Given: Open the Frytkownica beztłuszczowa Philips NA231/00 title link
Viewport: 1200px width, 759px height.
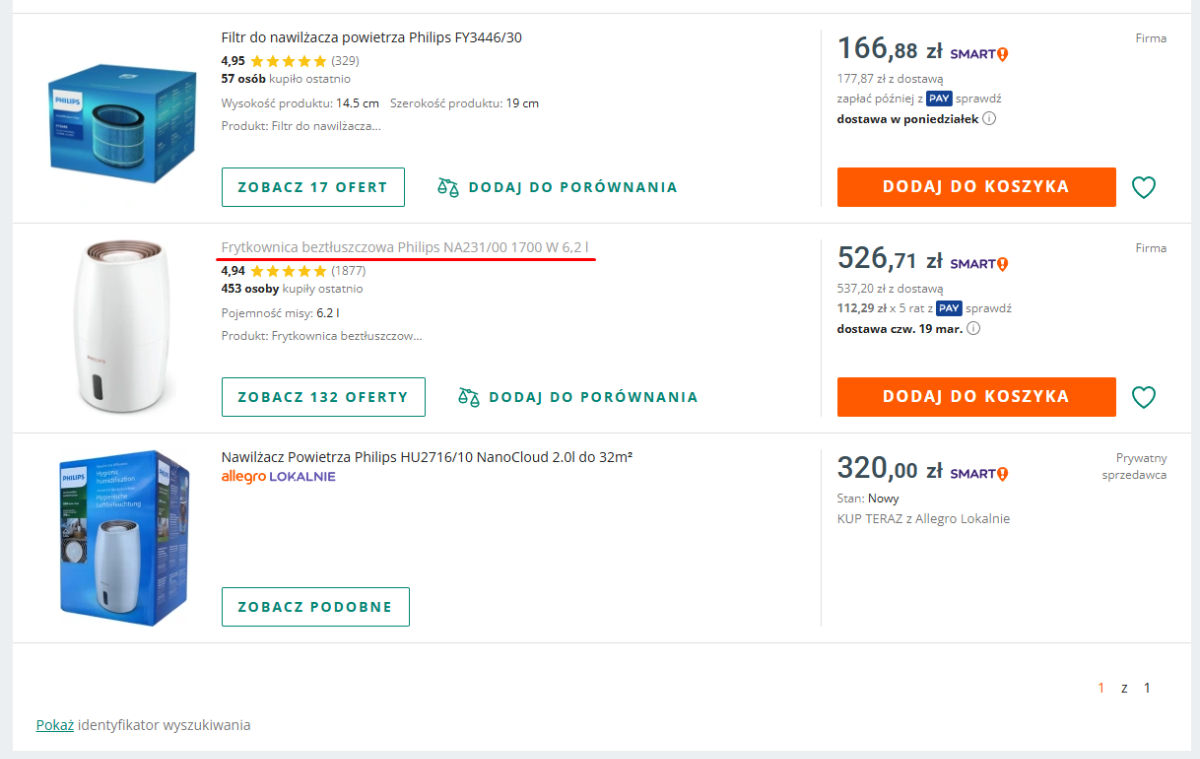Looking at the screenshot, I should [x=405, y=247].
